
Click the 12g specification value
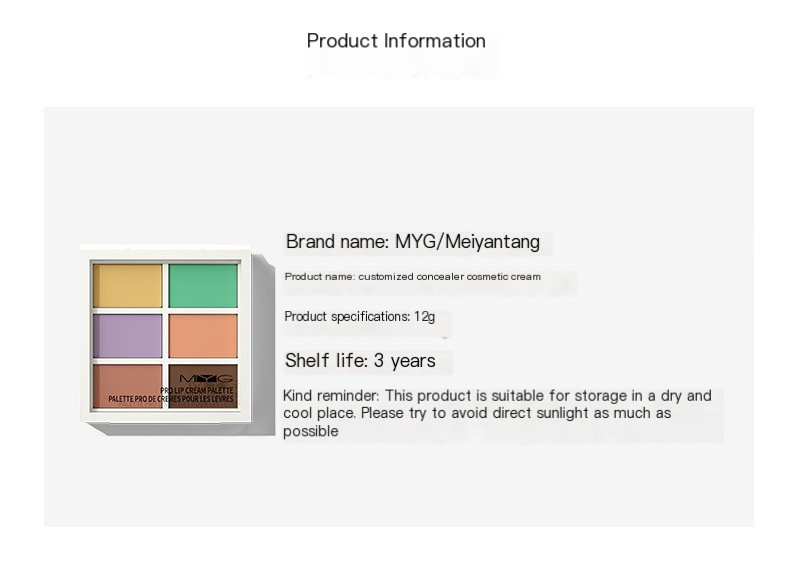point(425,317)
